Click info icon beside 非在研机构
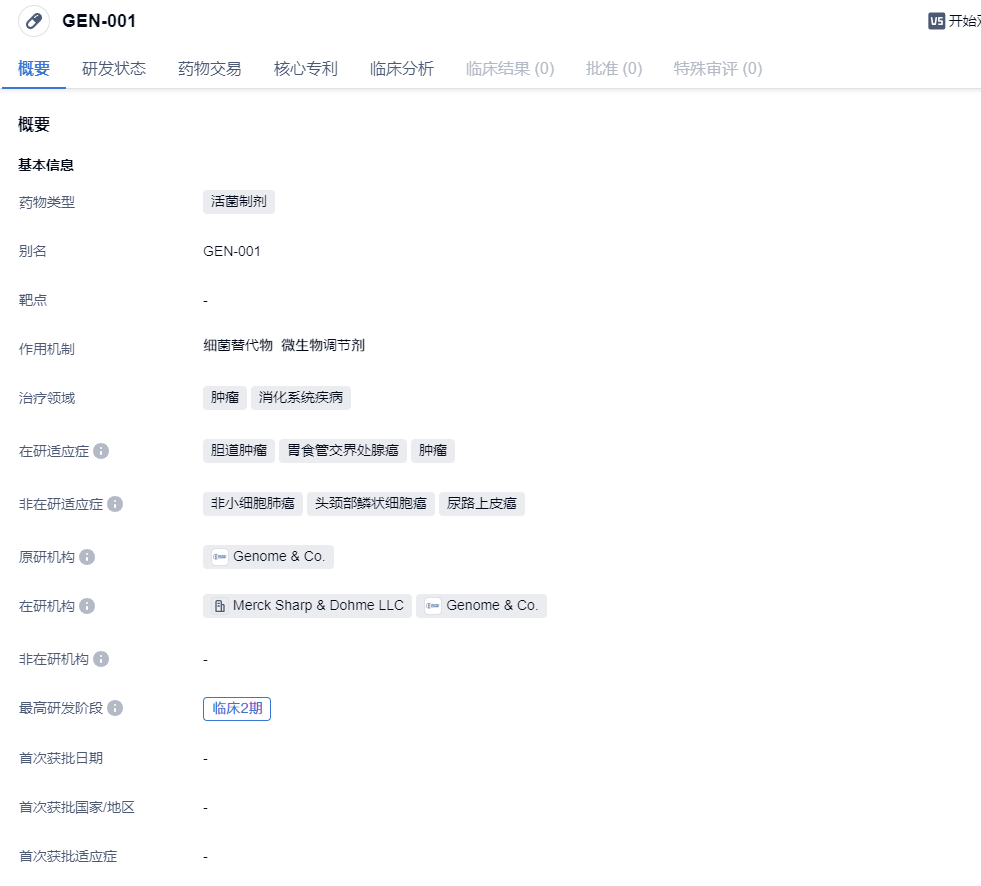Image resolution: width=981 pixels, height=886 pixels. point(101,659)
